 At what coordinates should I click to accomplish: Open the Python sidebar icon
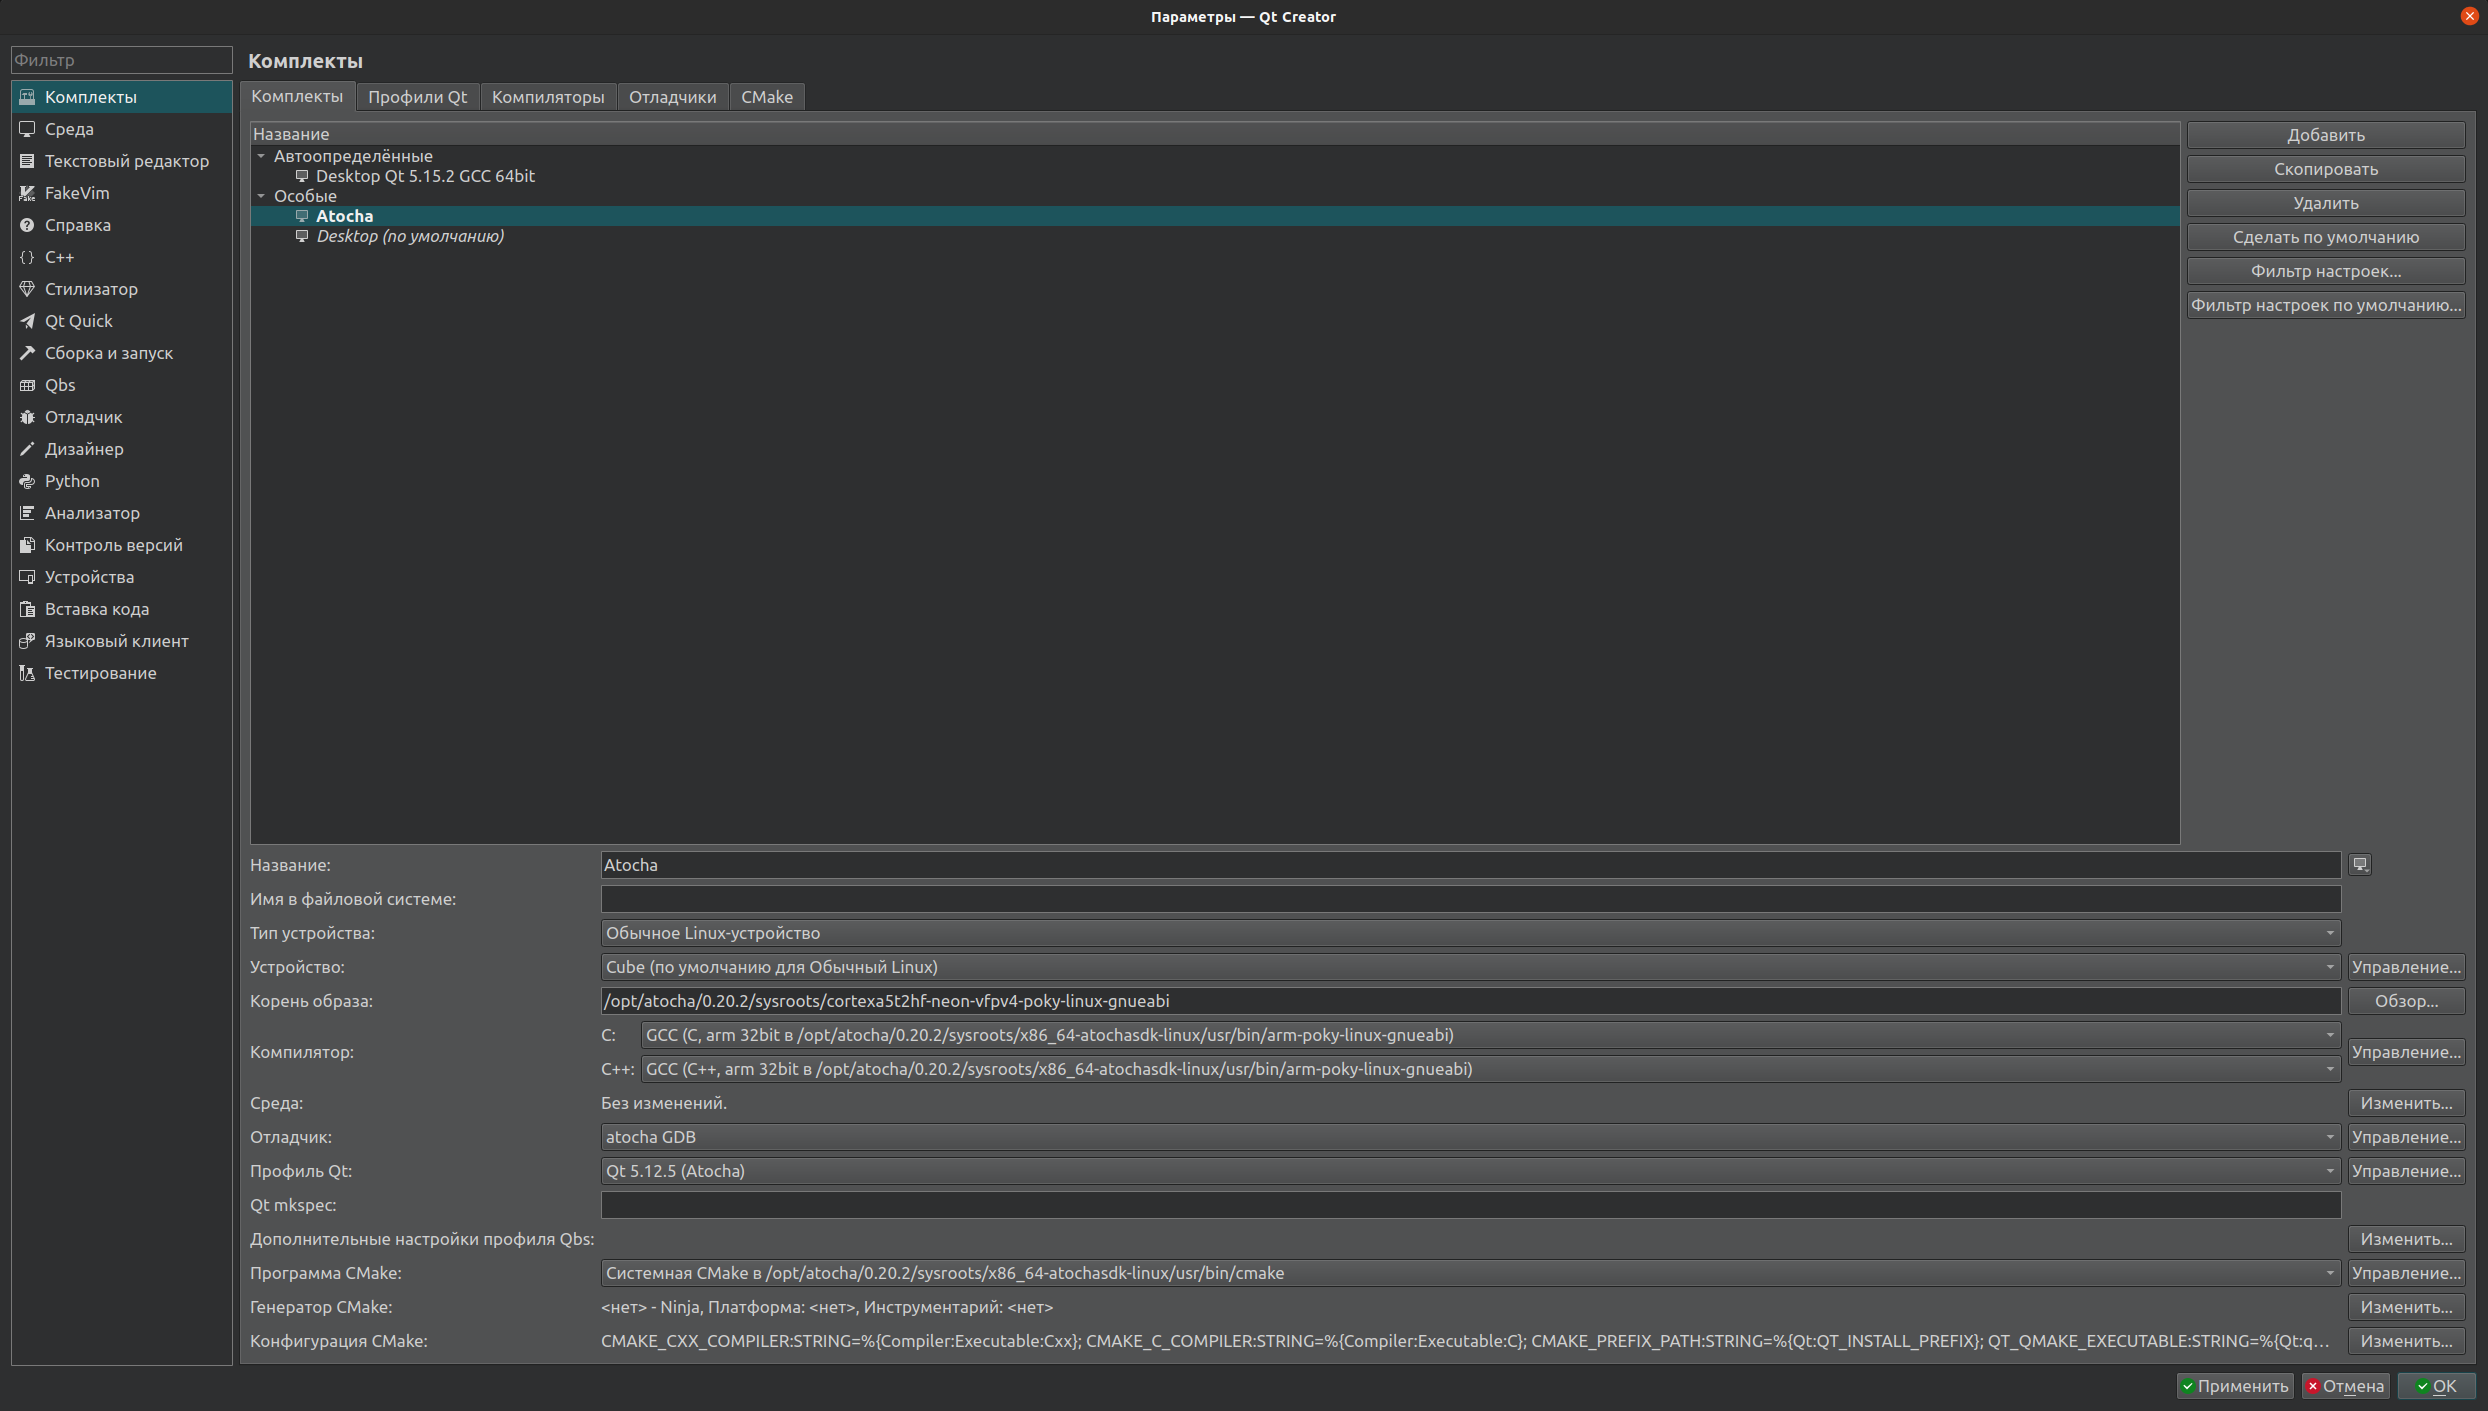pyautogui.click(x=27, y=481)
